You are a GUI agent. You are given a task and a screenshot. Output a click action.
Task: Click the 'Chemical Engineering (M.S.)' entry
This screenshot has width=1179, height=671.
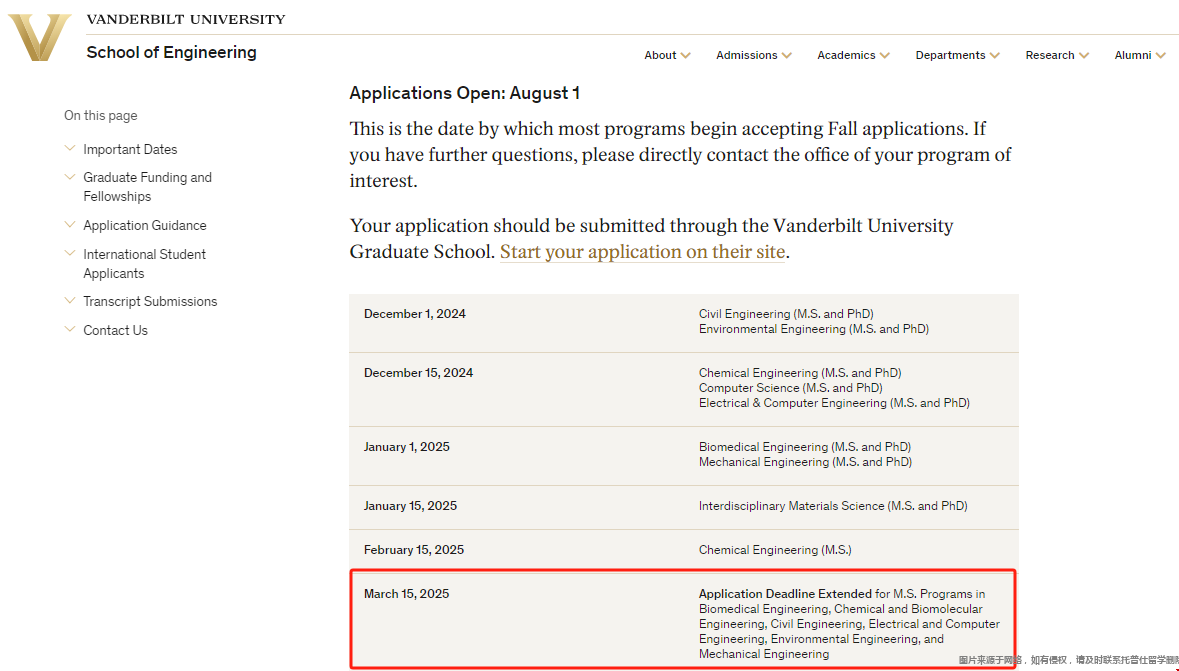coord(775,550)
